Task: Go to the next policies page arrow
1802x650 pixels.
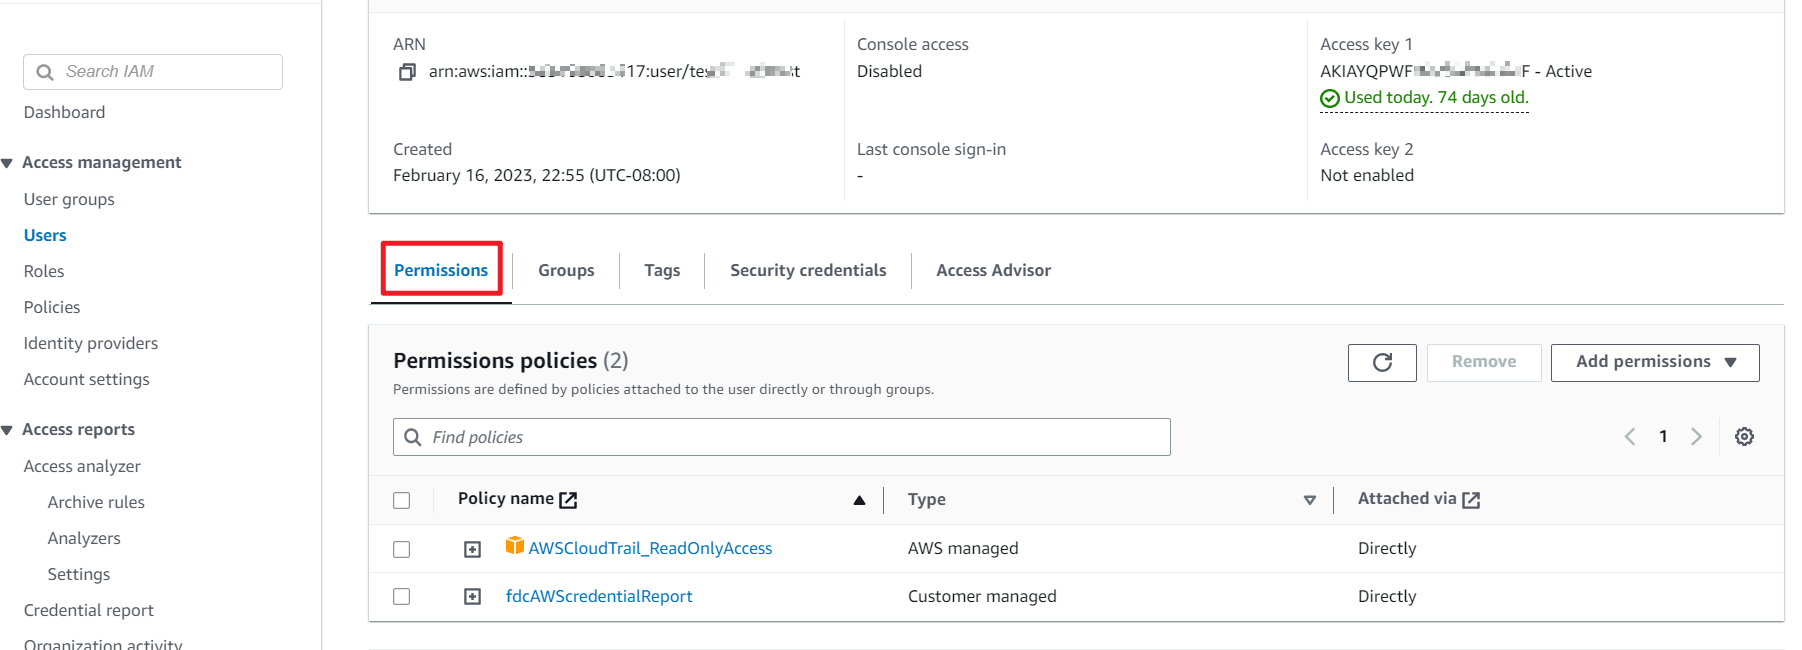Action: pyautogui.click(x=1696, y=437)
